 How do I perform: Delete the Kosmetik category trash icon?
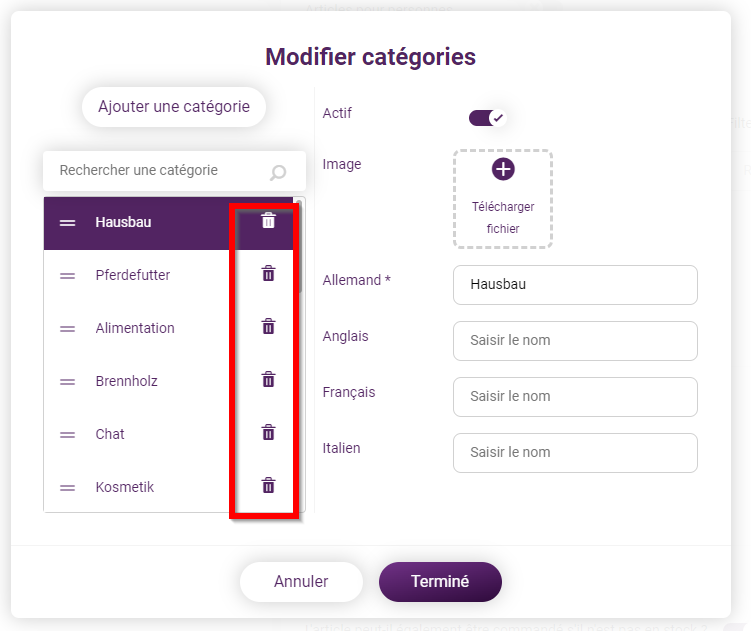point(268,485)
